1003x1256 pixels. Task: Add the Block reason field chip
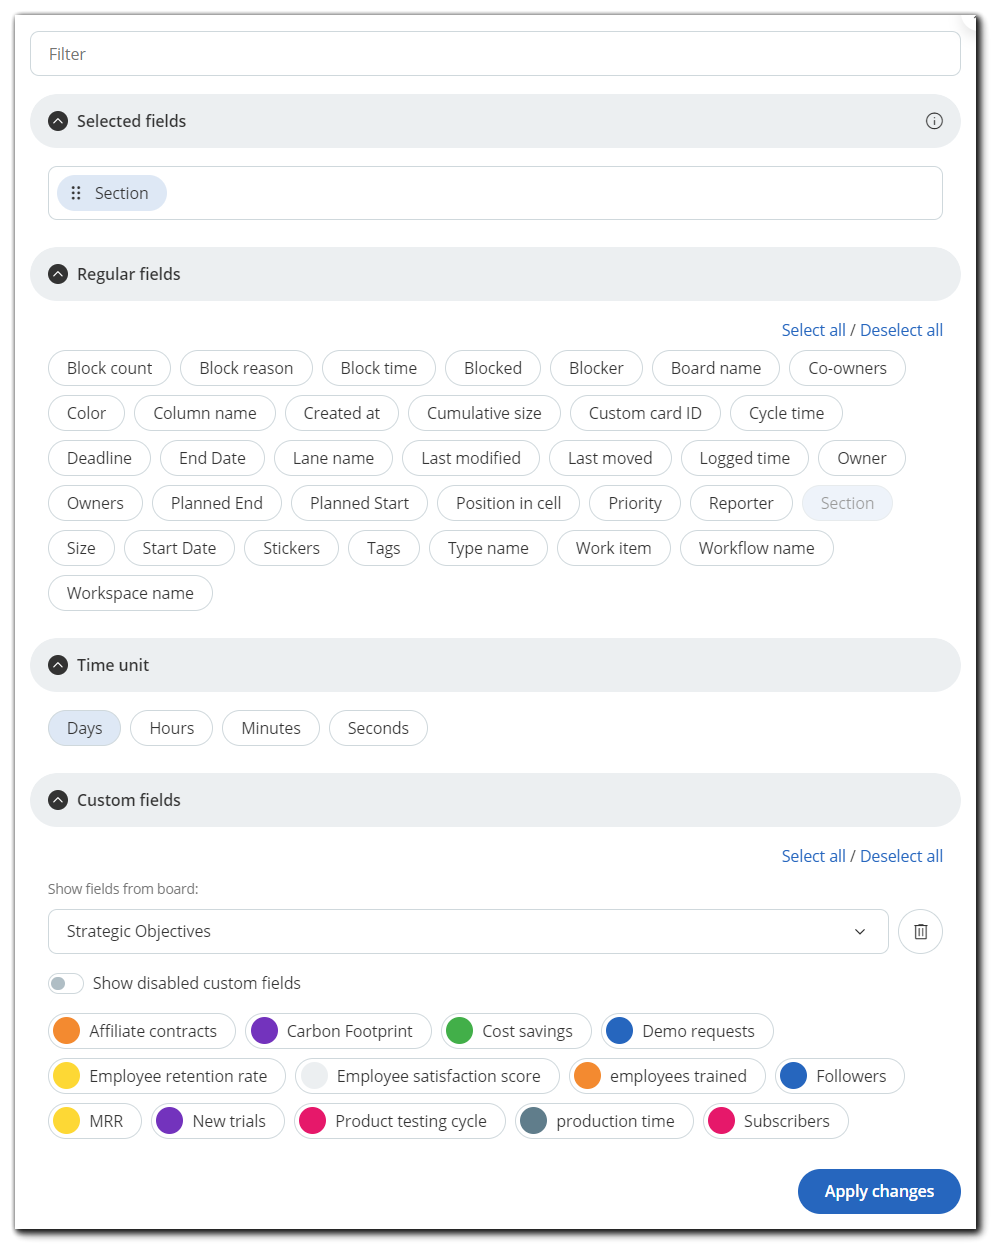(x=246, y=368)
